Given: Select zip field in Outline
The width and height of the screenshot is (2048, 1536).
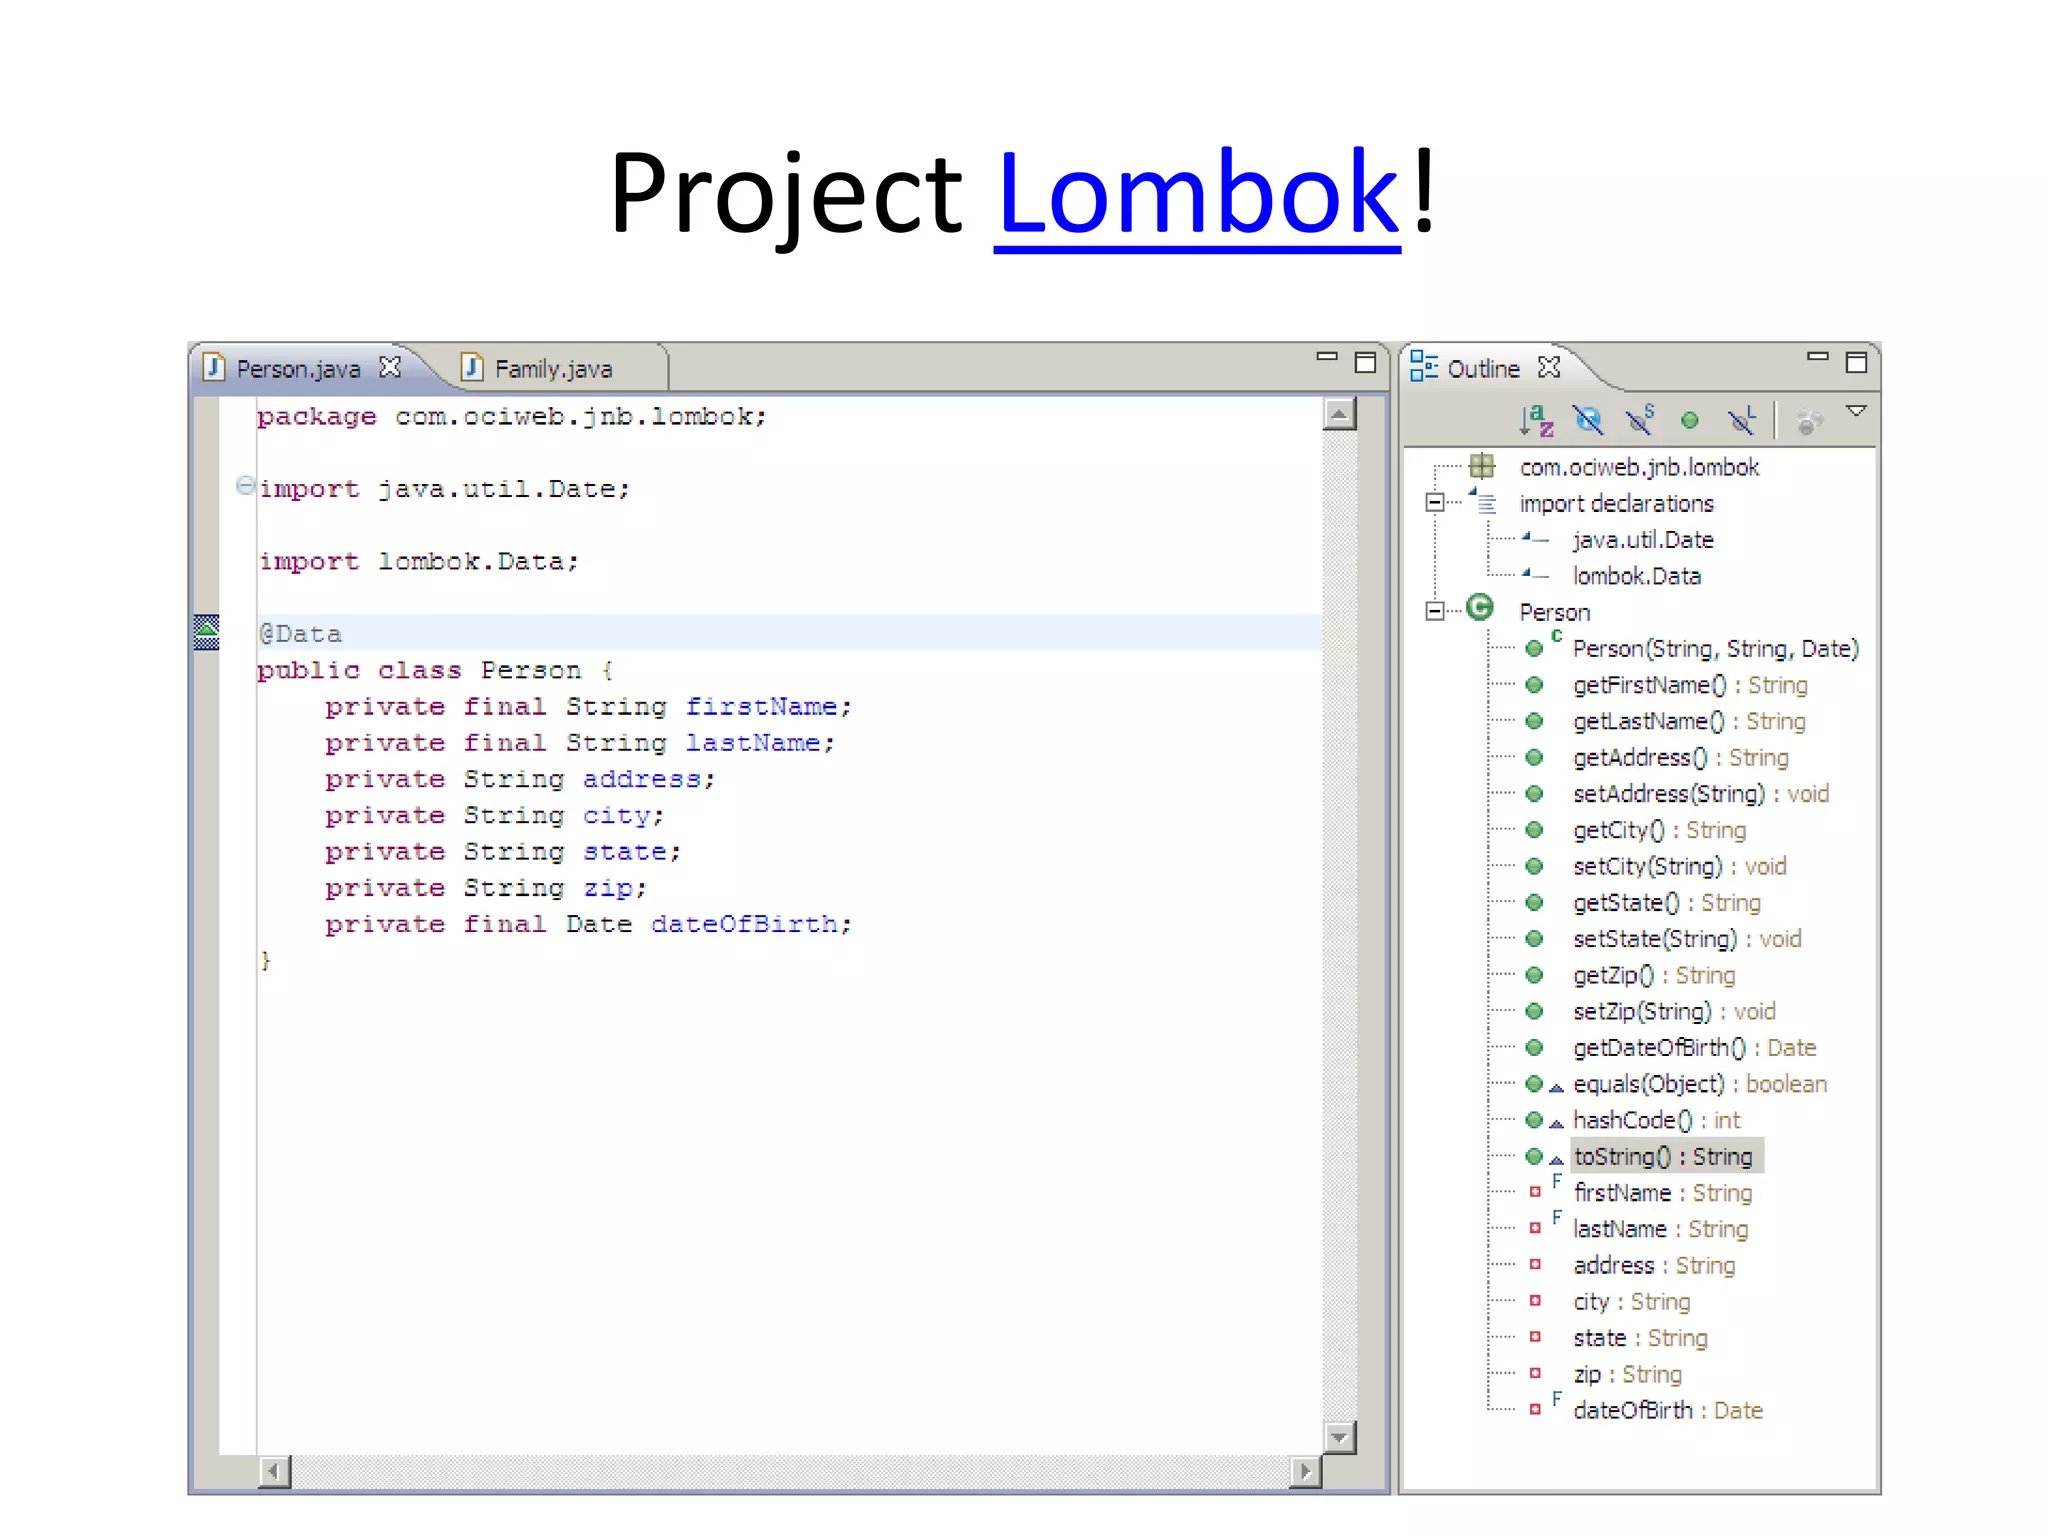Looking at the screenshot, I should coord(1627,1374).
